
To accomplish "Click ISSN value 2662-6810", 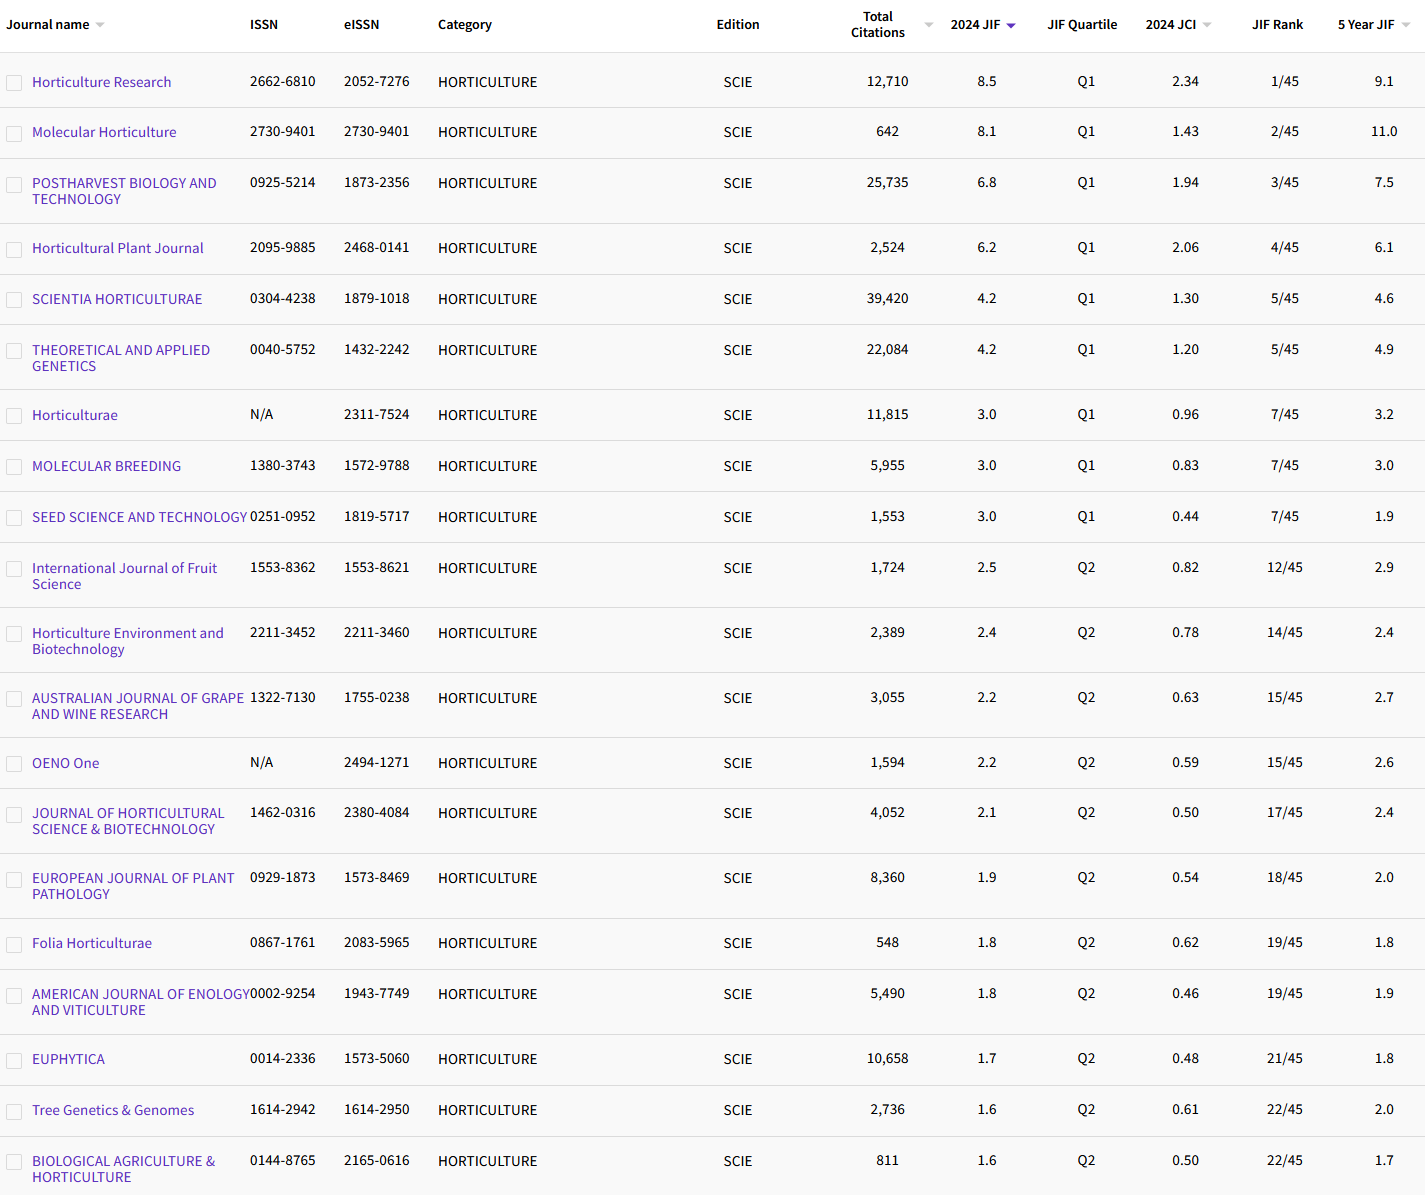I will click(x=283, y=82).
